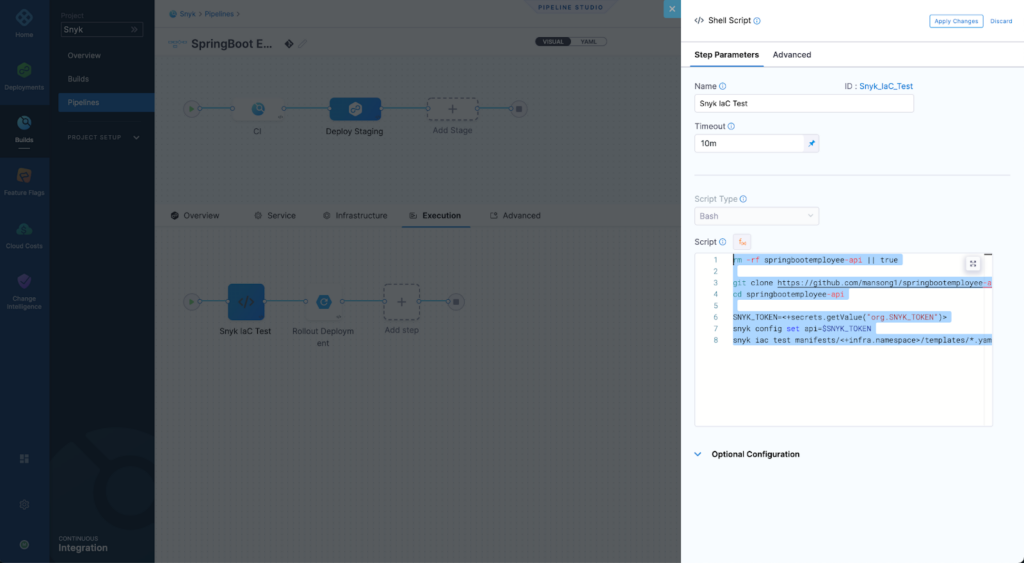The image size is (1024, 563).
Task: Select the Deploy Staging stage node
Action: (355, 109)
